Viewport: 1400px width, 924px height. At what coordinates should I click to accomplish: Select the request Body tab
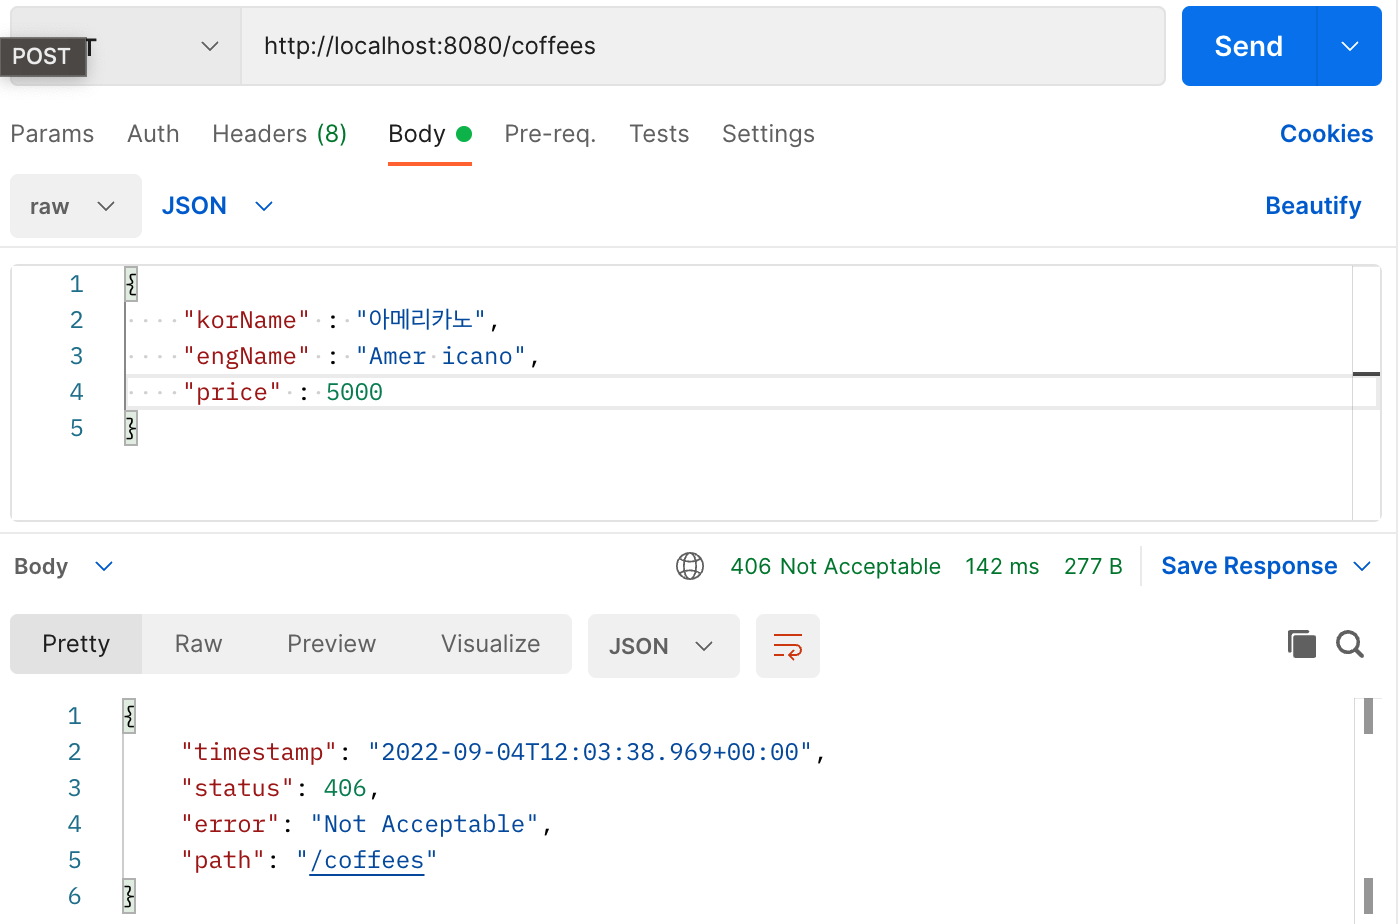pos(430,134)
